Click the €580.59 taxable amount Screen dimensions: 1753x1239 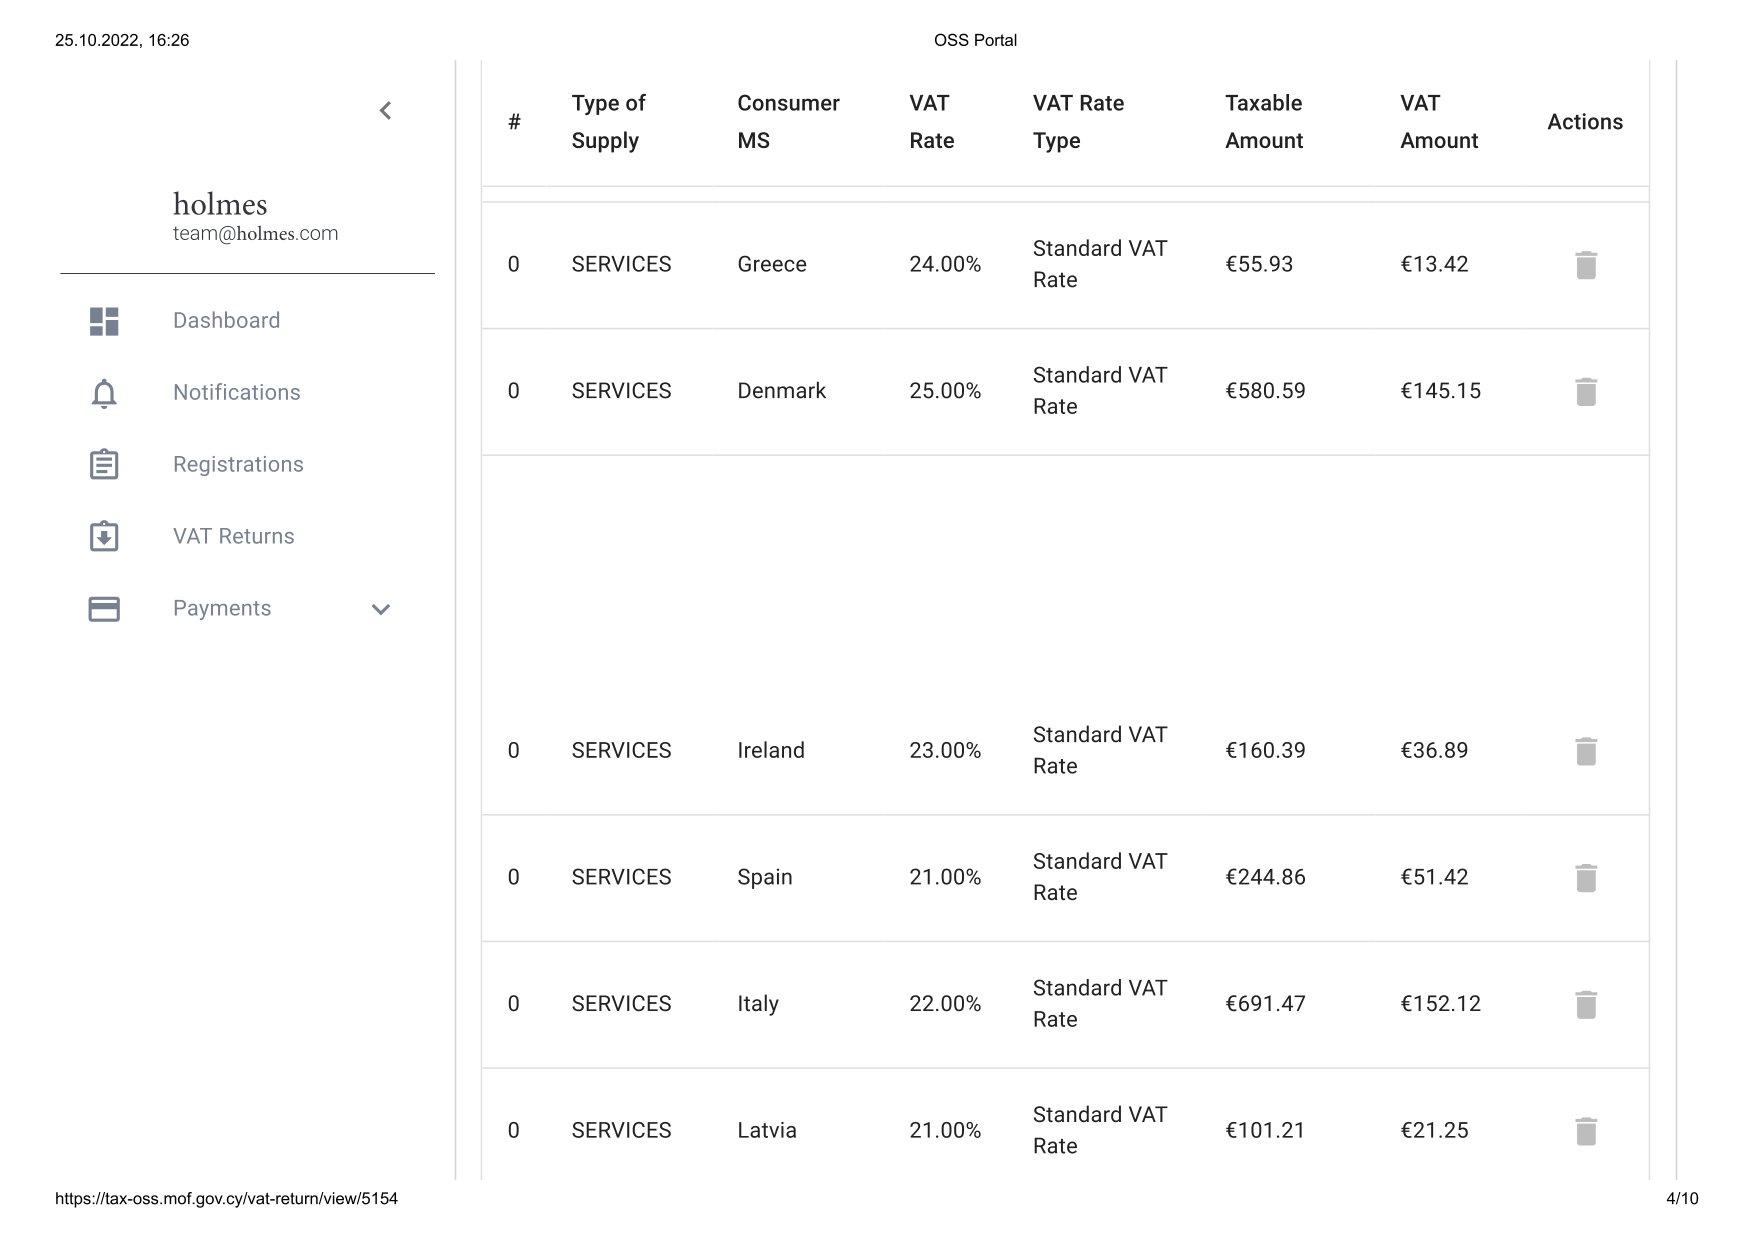pos(1265,390)
